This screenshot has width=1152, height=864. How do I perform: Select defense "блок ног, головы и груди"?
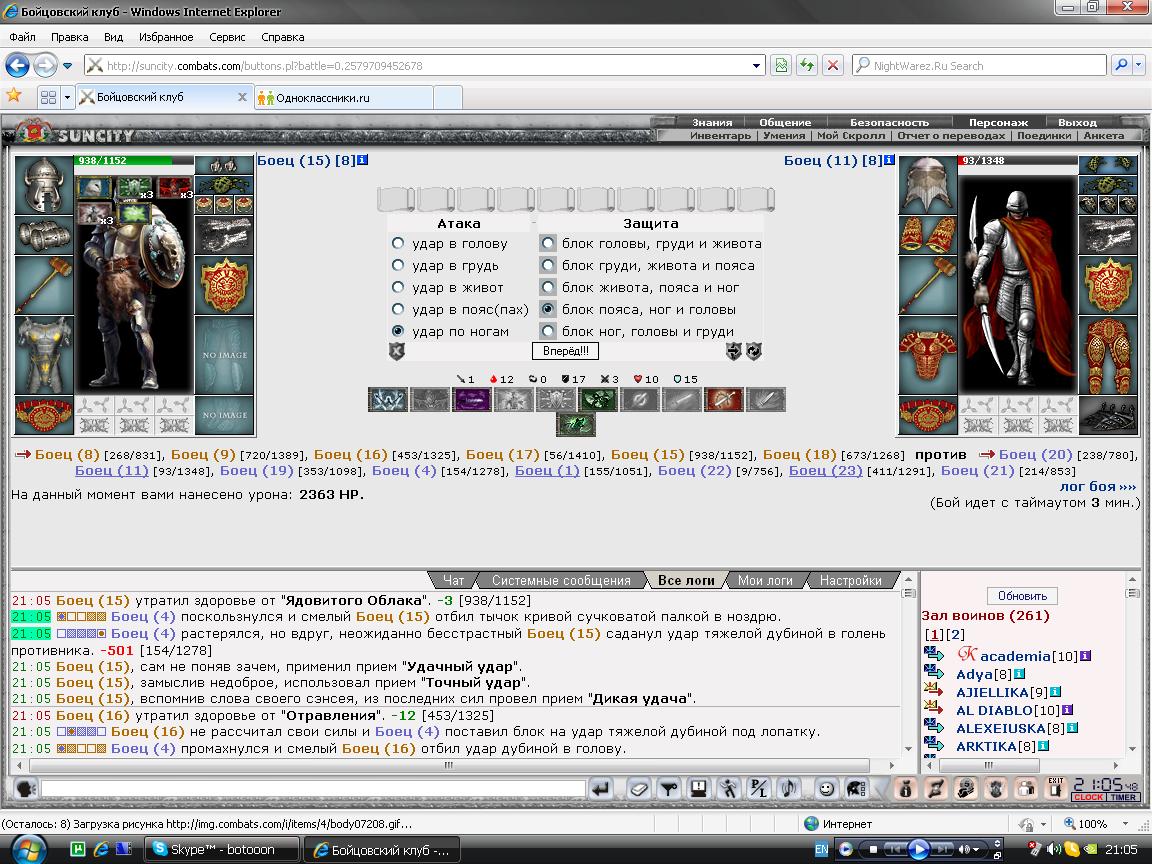(x=548, y=331)
